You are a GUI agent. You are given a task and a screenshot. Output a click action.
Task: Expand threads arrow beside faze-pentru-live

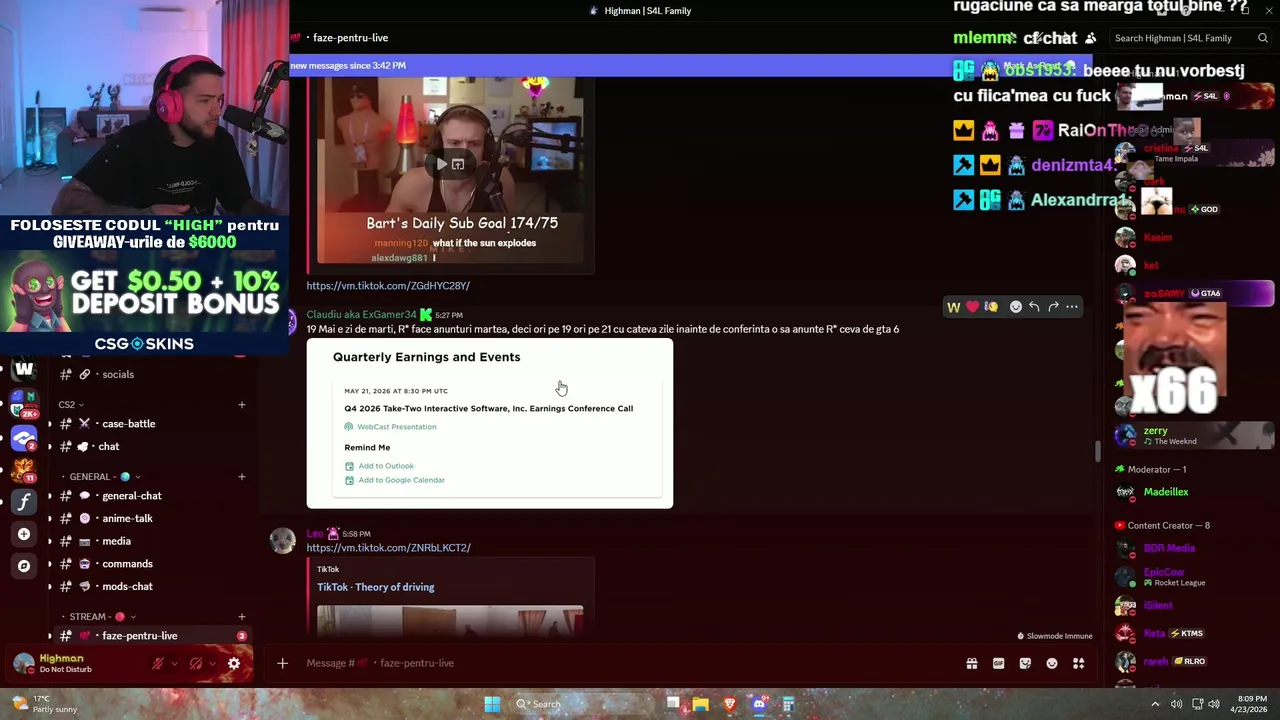(x=50, y=636)
